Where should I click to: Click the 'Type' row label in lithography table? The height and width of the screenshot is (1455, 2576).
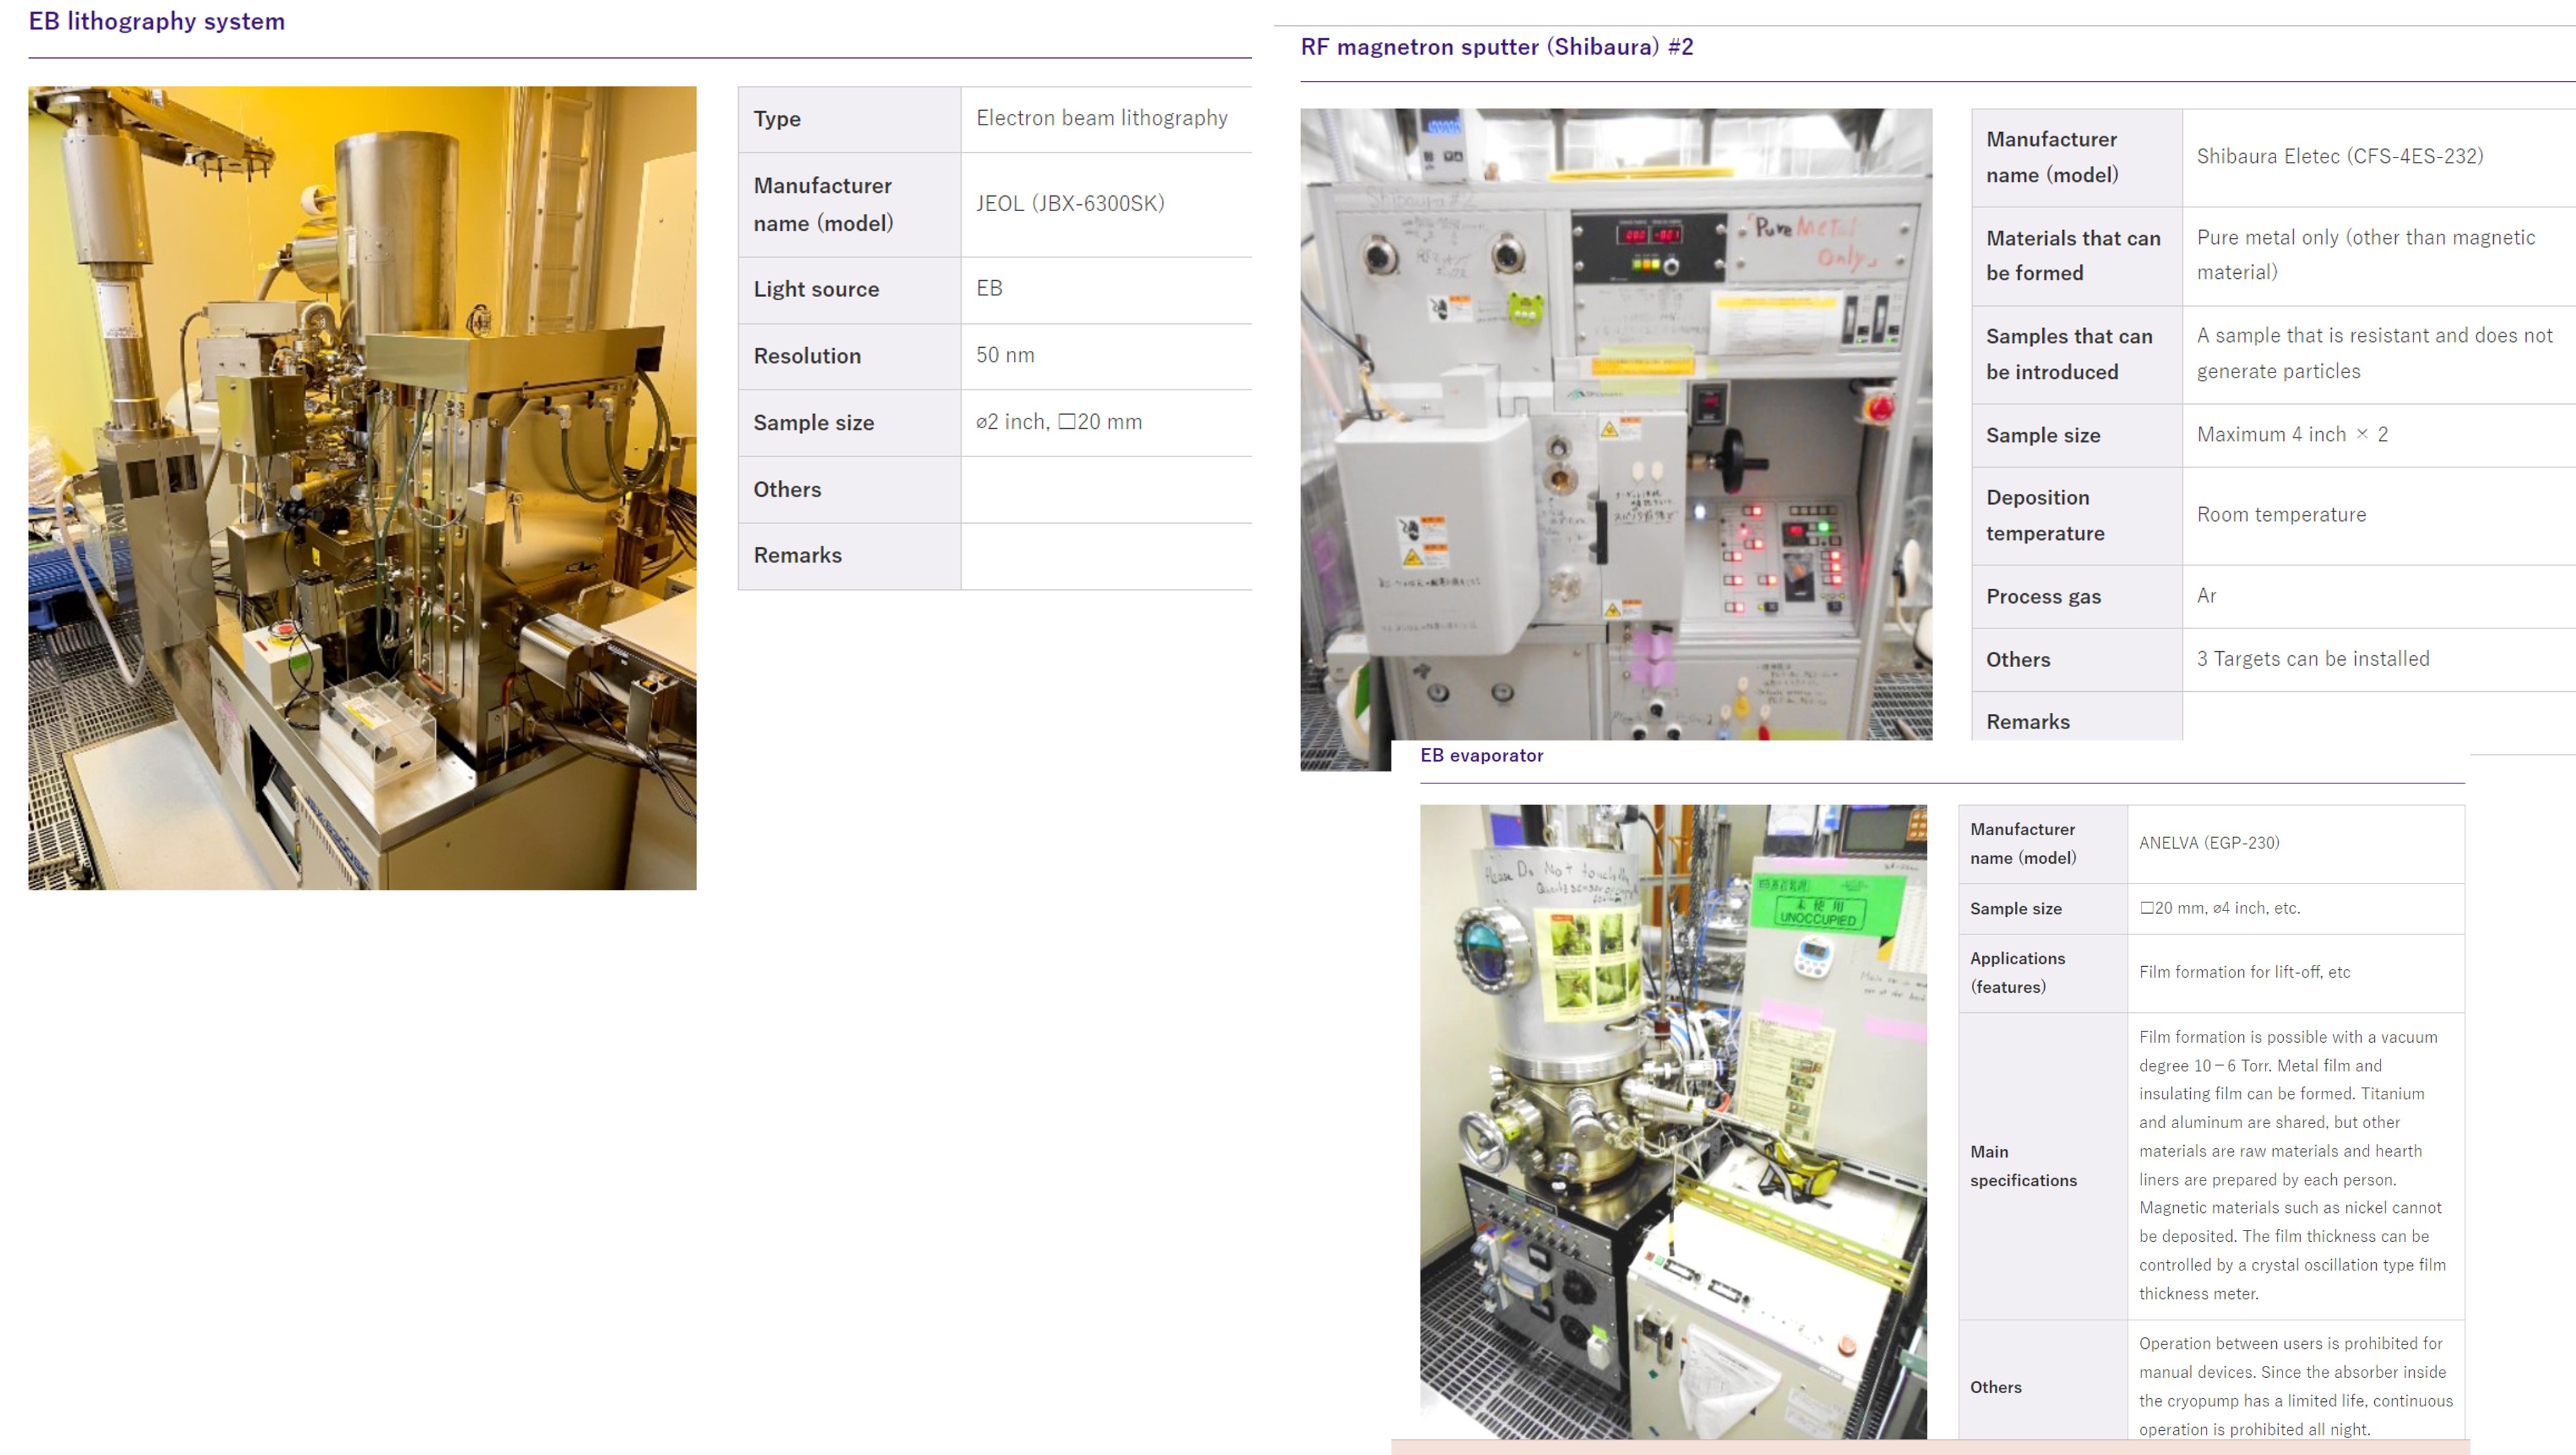(777, 119)
